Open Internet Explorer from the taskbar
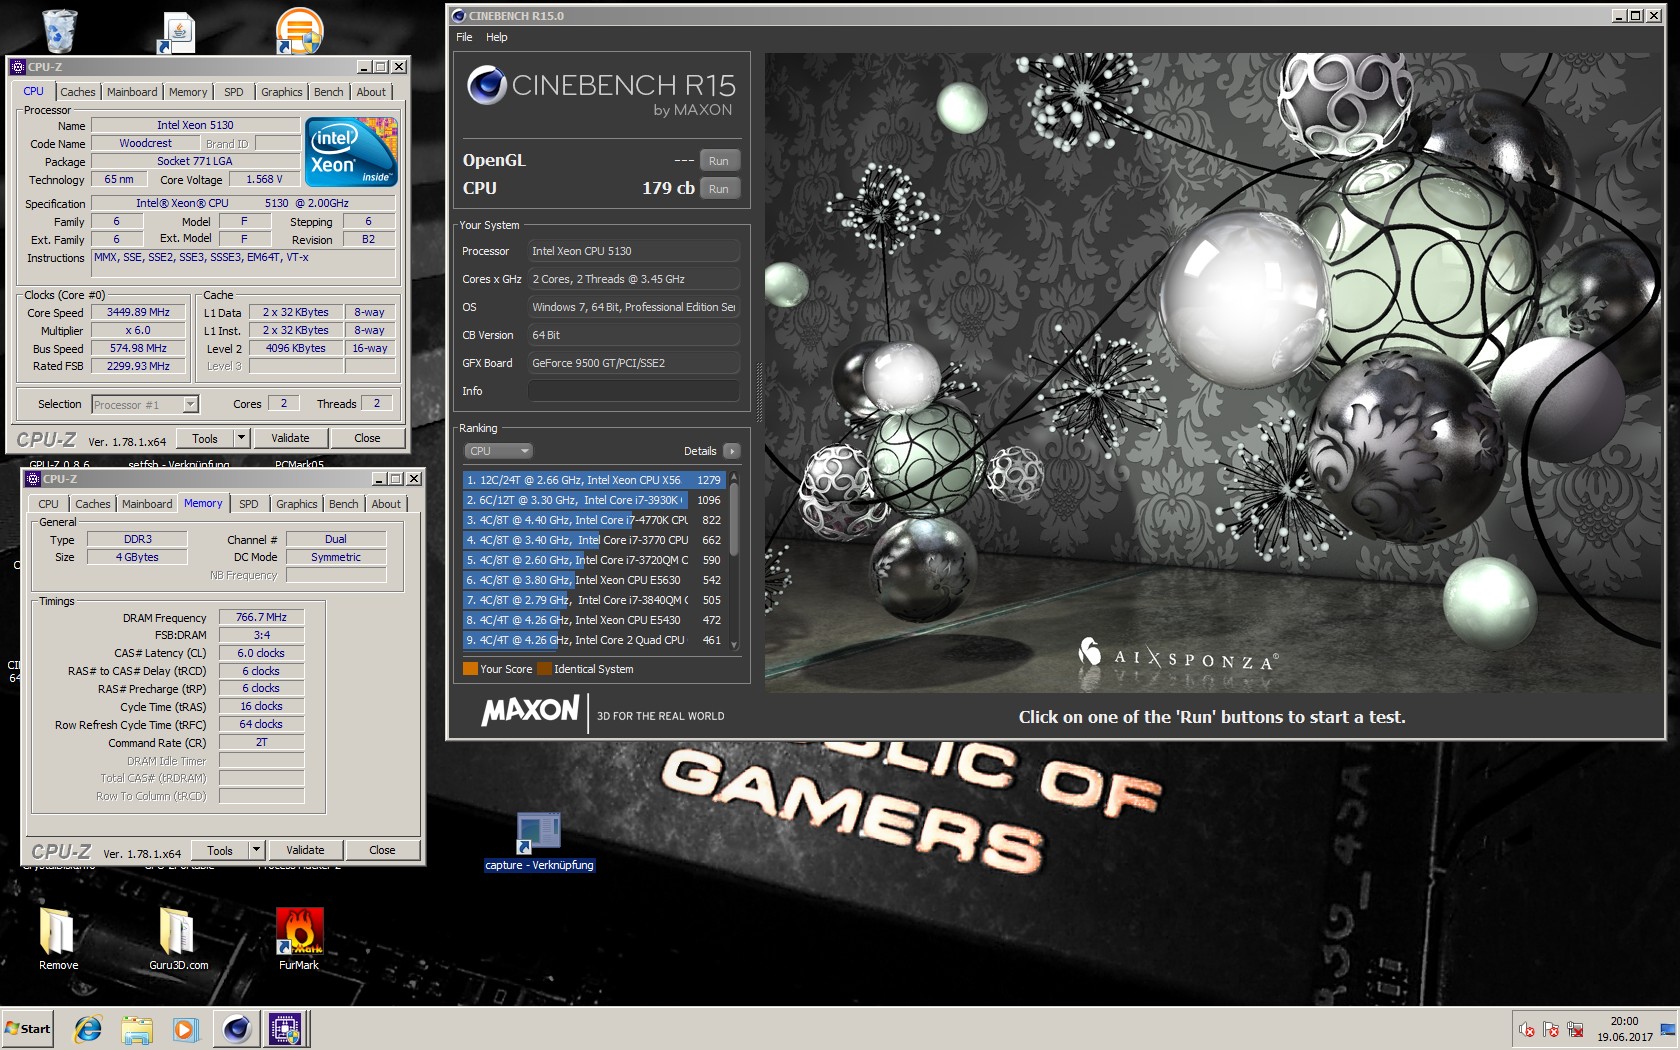 [x=88, y=1029]
